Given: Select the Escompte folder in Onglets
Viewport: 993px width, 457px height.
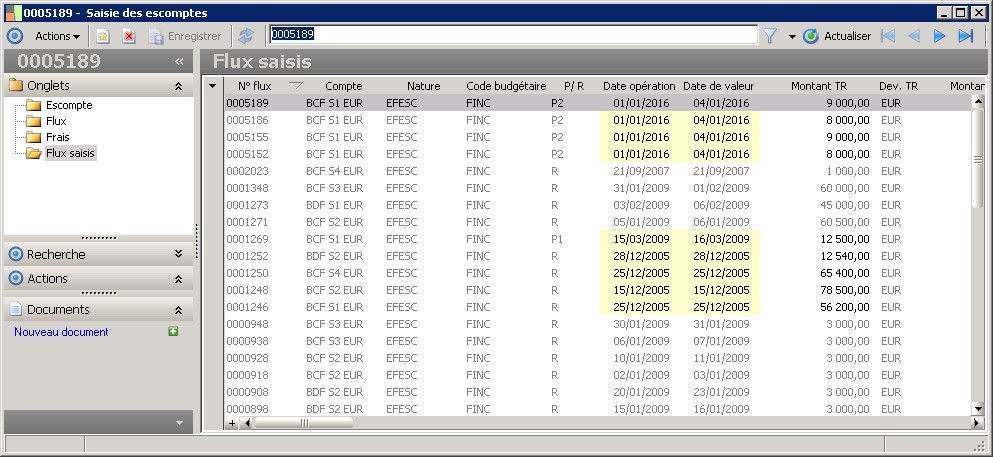Looking at the screenshot, I should (69, 105).
